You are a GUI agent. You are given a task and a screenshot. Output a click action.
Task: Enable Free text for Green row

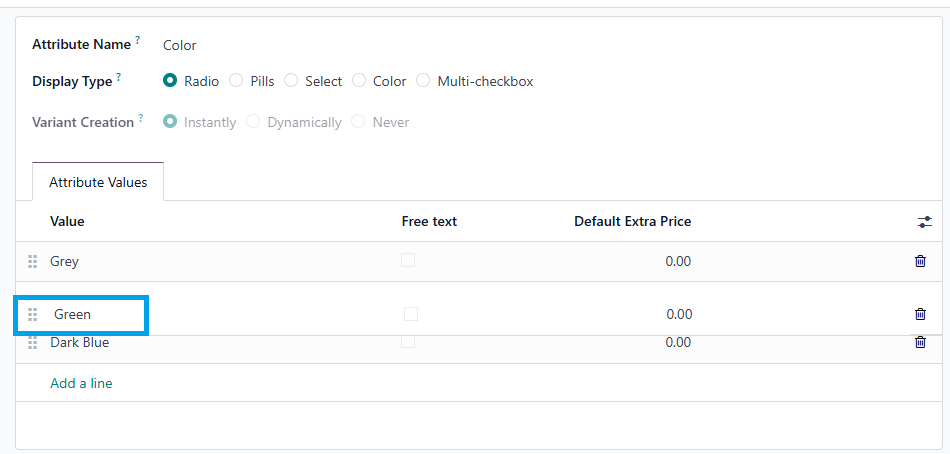click(x=411, y=314)
